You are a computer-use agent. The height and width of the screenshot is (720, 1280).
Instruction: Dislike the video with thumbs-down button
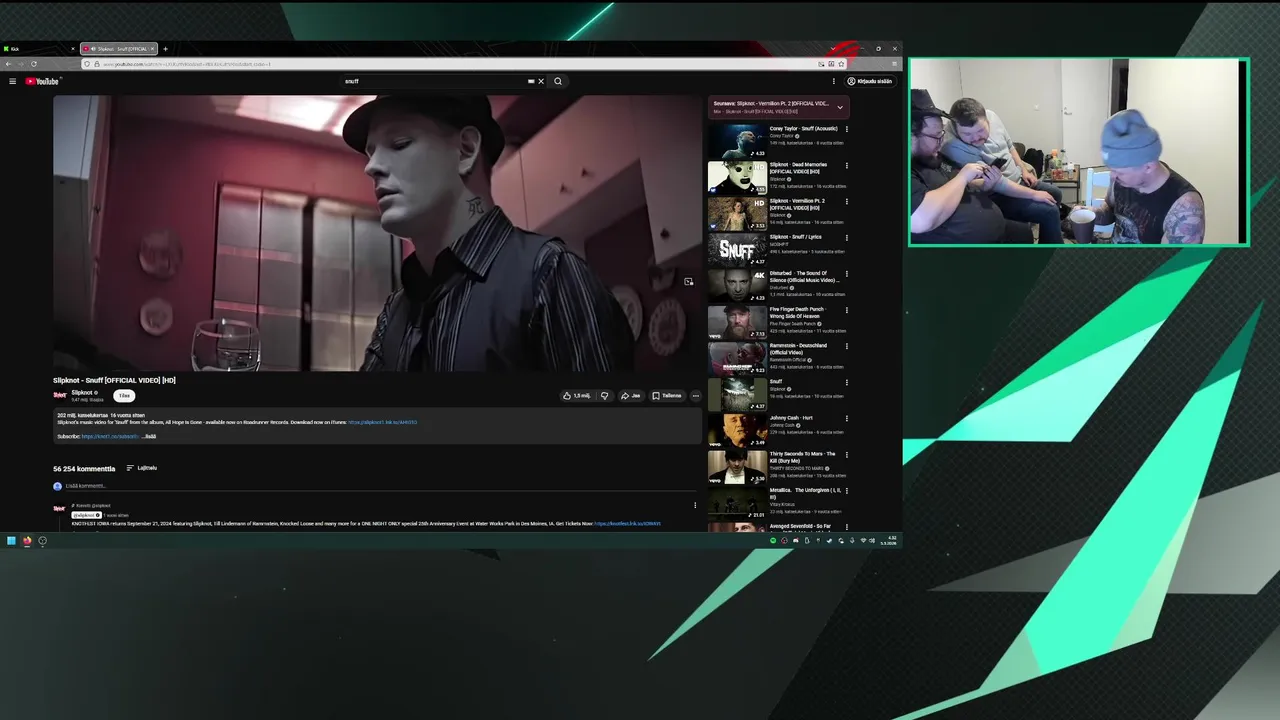coord(604,395)
